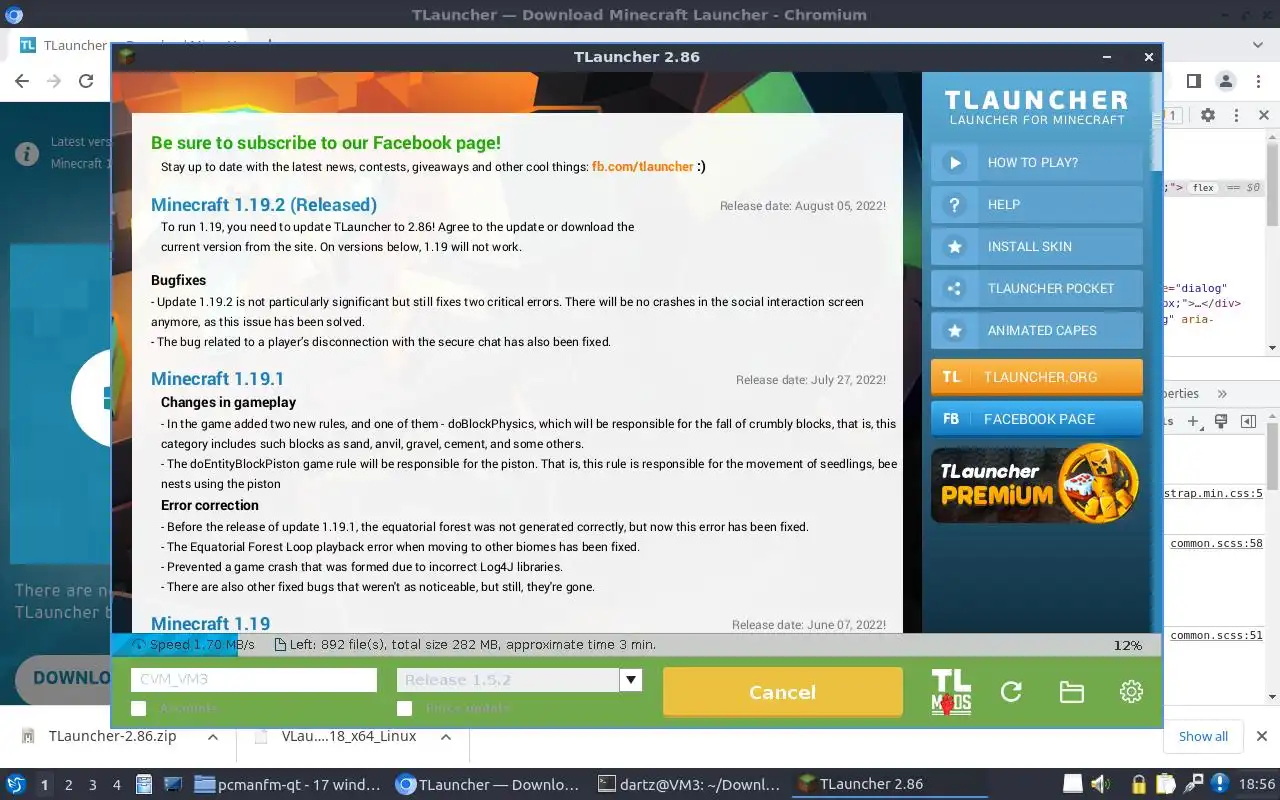Click the TL icon on TLauncher.org button

(x=951, y=377)
